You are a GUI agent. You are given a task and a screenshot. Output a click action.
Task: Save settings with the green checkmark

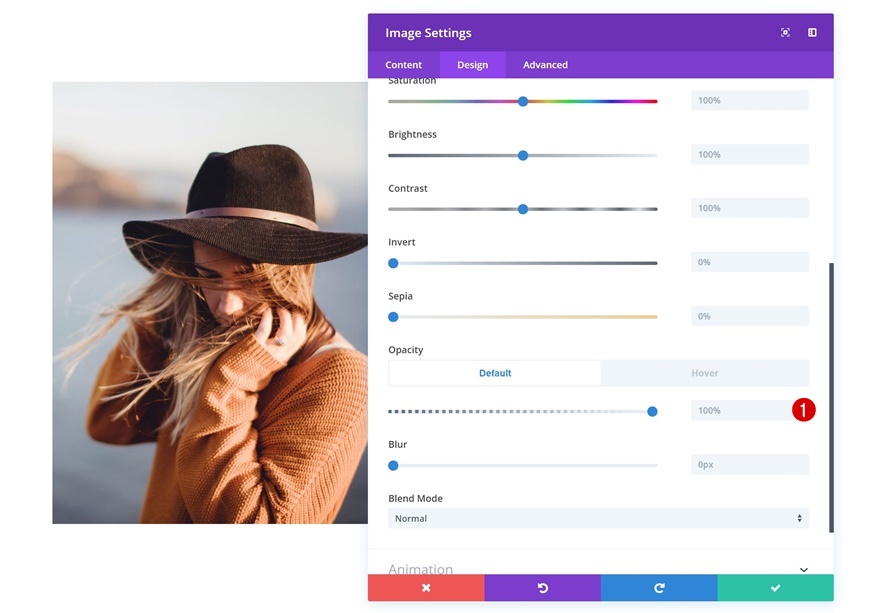coord(776,588)
